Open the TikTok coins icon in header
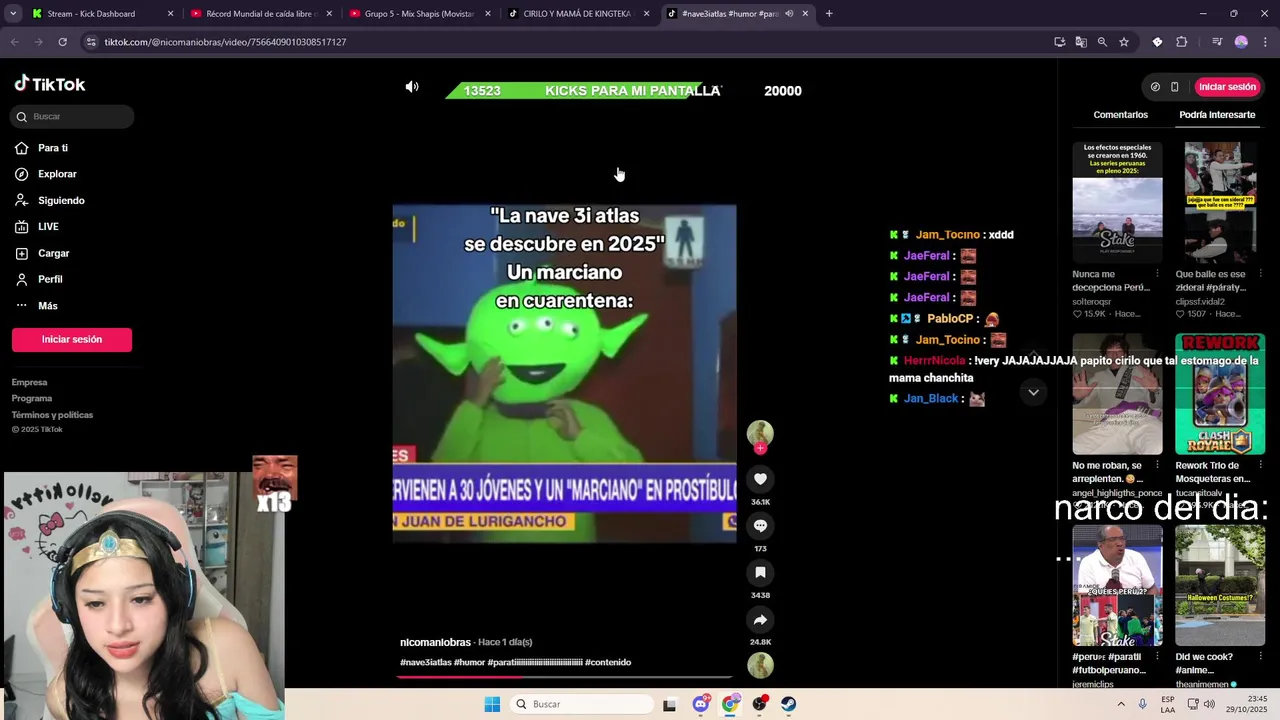The image size is (1280, 720). pos(1155,87)
